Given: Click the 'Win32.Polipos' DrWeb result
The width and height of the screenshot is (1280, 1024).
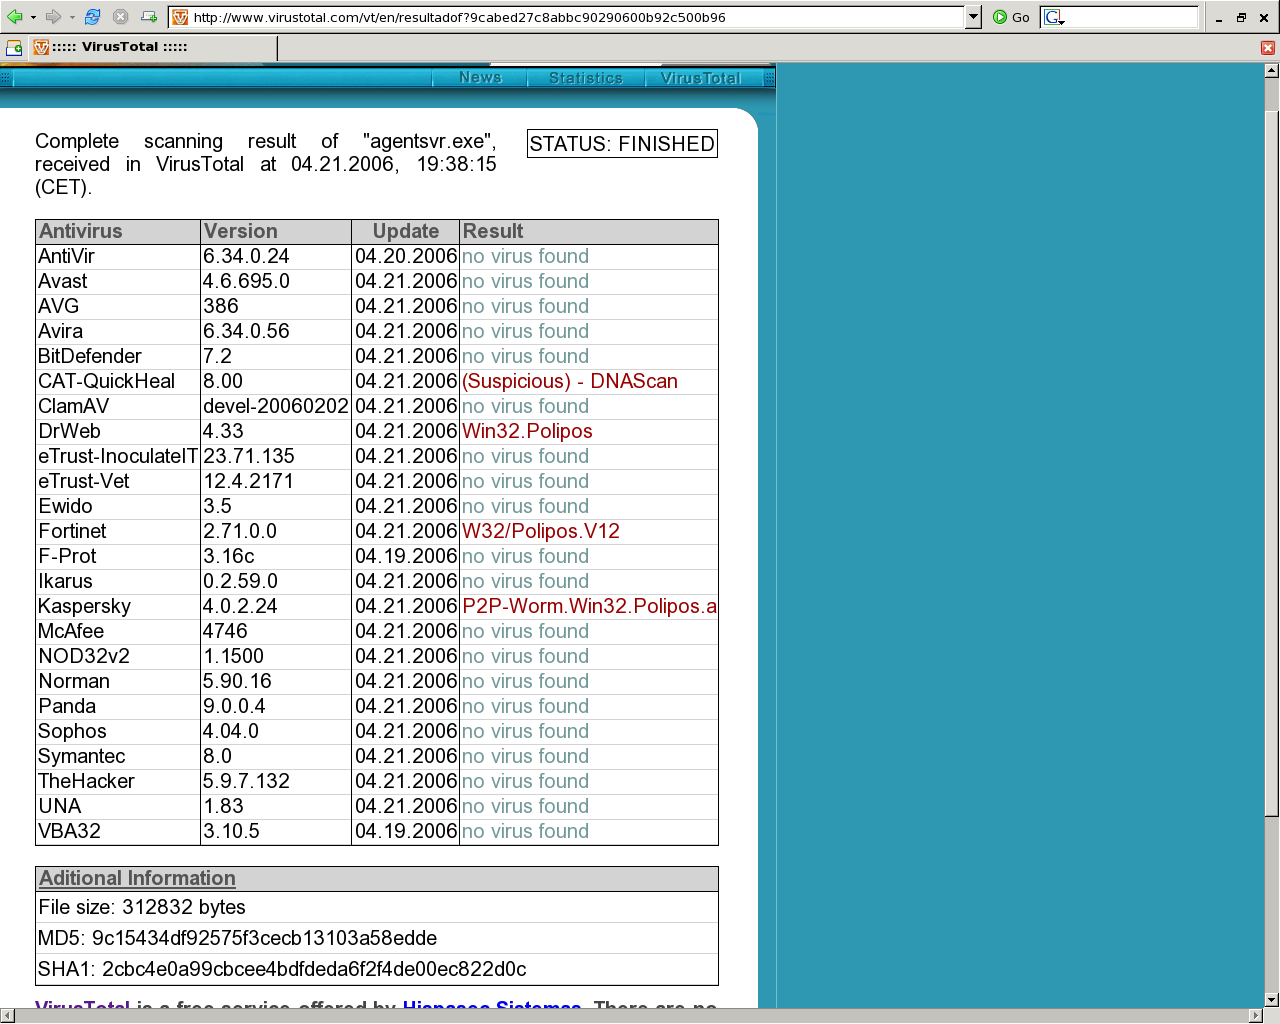Looking at the screenshot, I should point(527,431).
